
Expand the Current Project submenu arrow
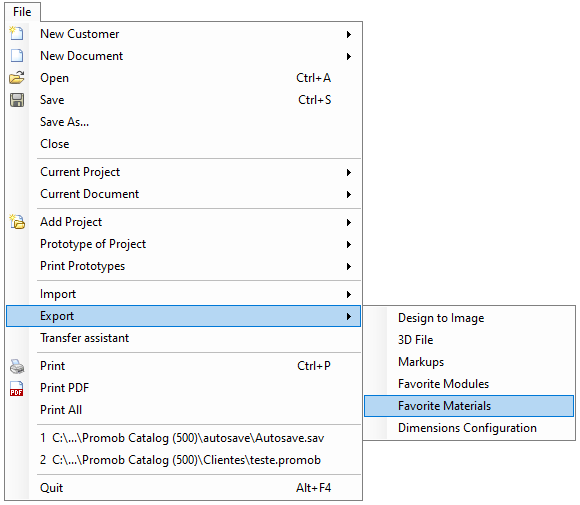[348, 172]
